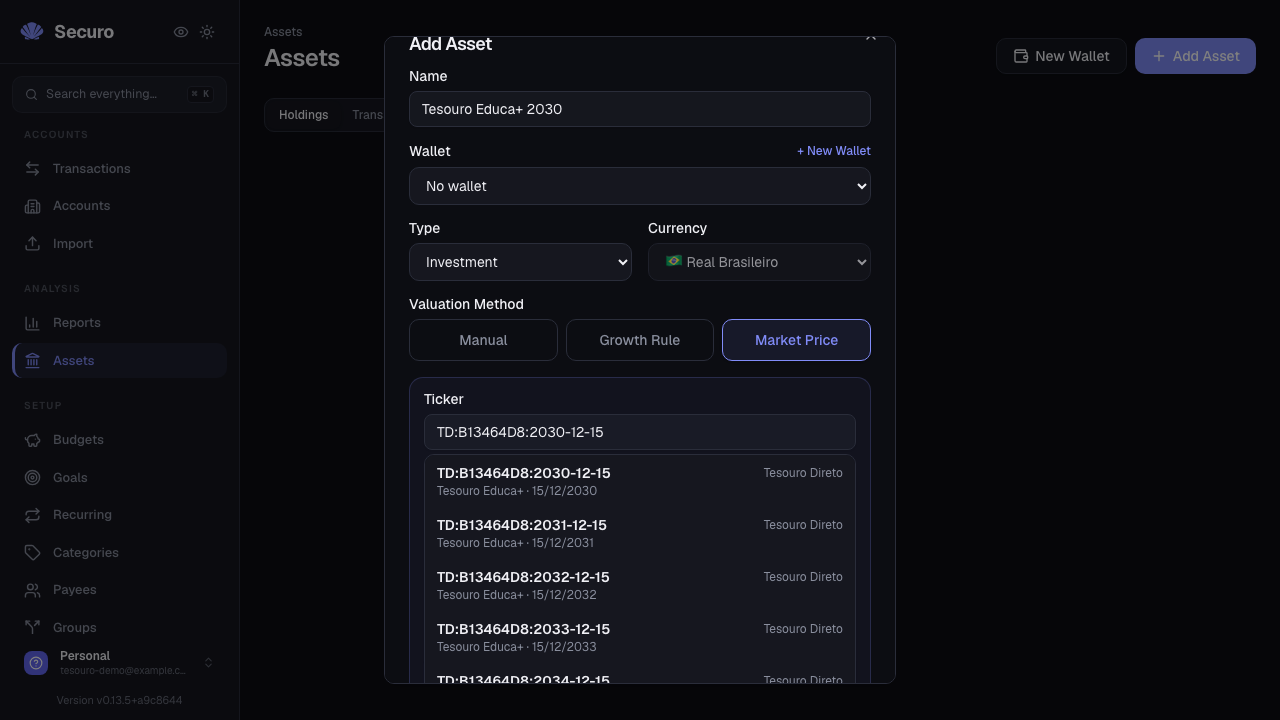Viewport: 1280px width, 720px height.
Task: Toggle the eye privacy icon
Action: tap(181, 32)
